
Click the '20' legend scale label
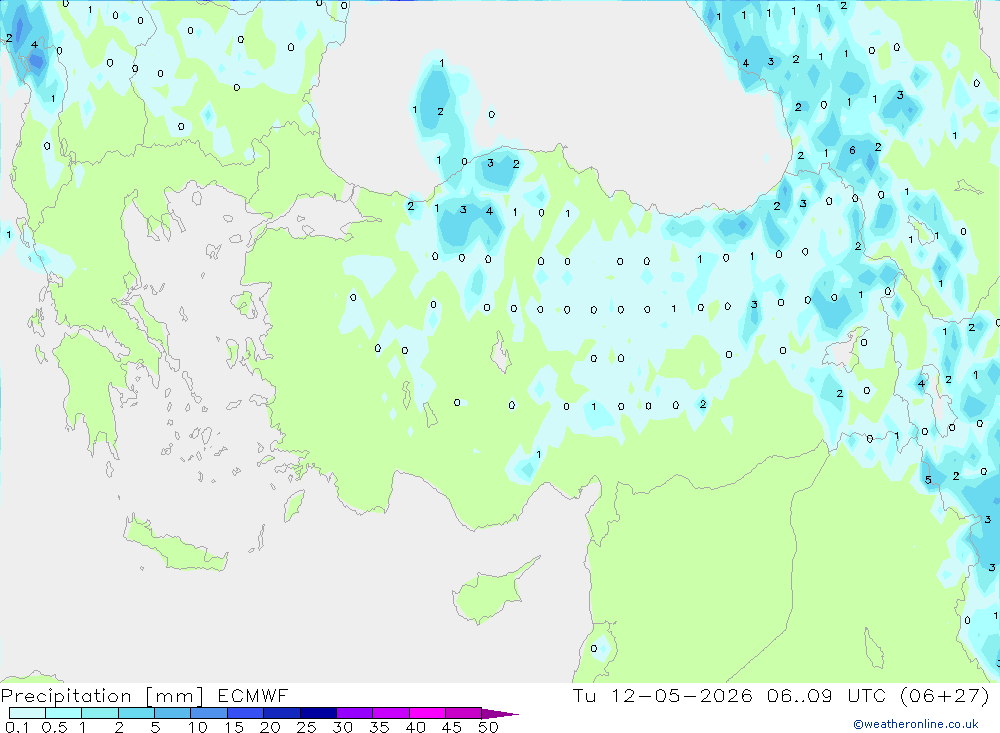[x=270, y=727]
